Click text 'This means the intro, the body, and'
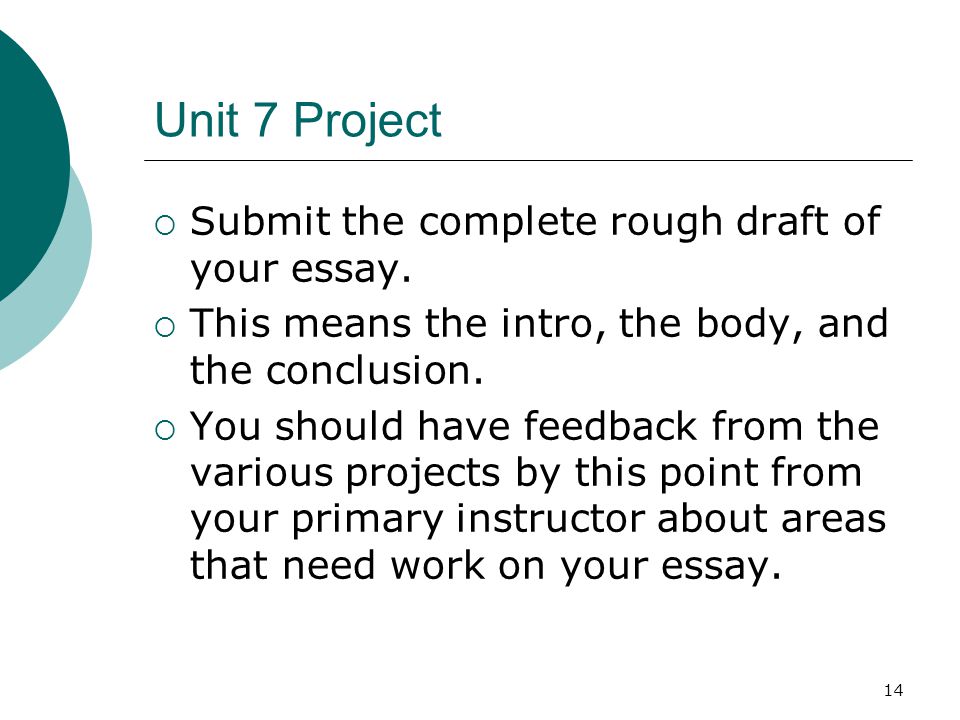Image resolution: width=960 pixels, height=720 pixels. tap(539, 324)
